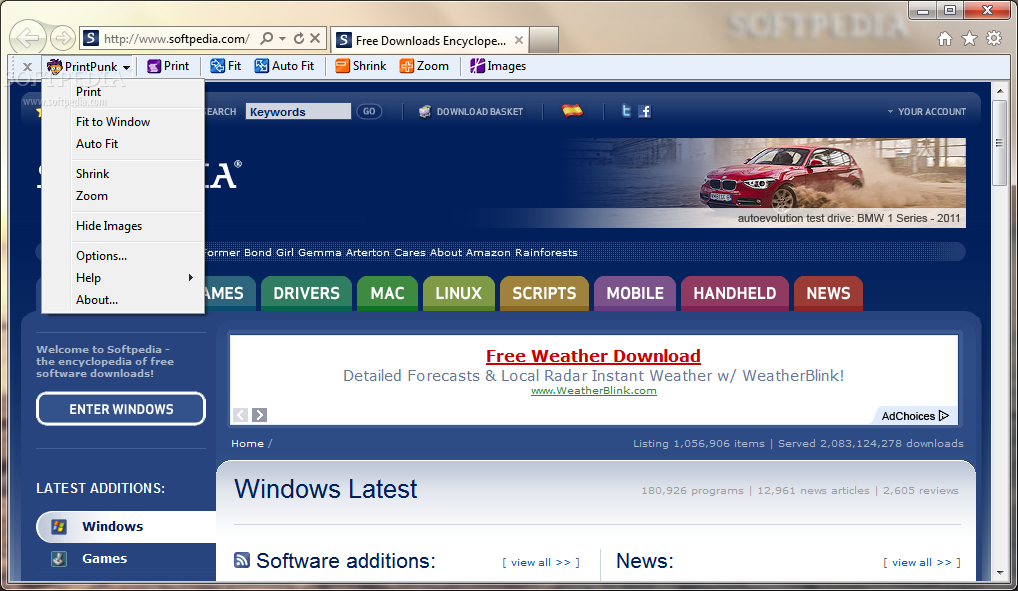Open the Facebook icon
1018x591 pixels.
644,112
